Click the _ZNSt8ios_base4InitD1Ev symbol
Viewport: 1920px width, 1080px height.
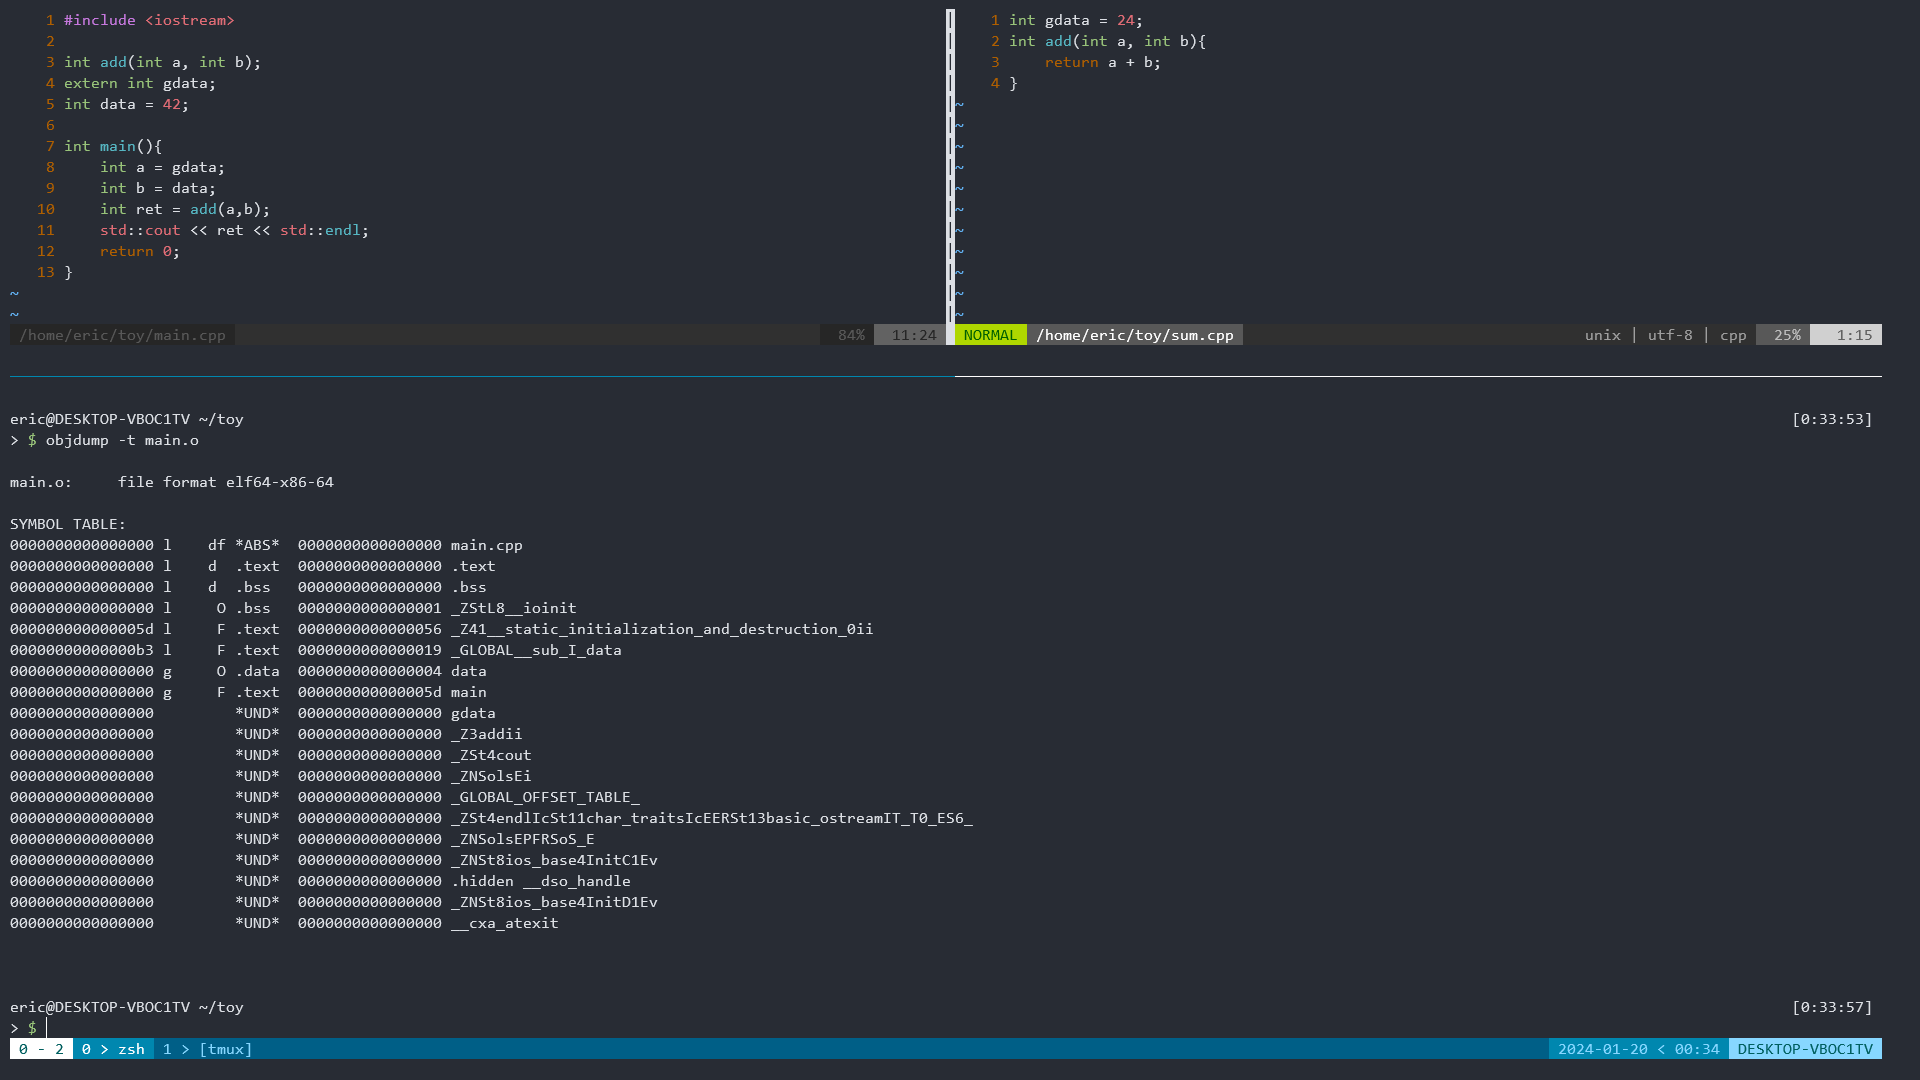(554, 902)
